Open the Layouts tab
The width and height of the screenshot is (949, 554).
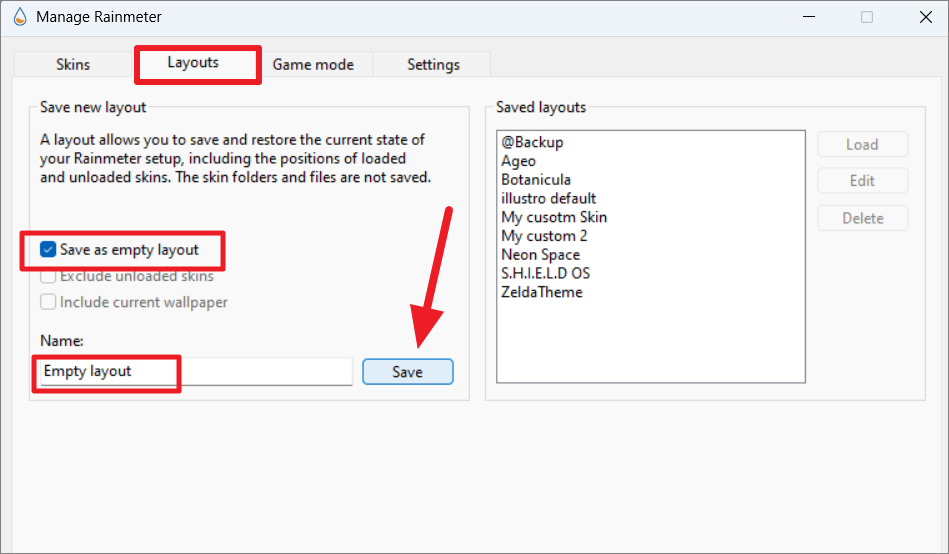pos(193,63)
